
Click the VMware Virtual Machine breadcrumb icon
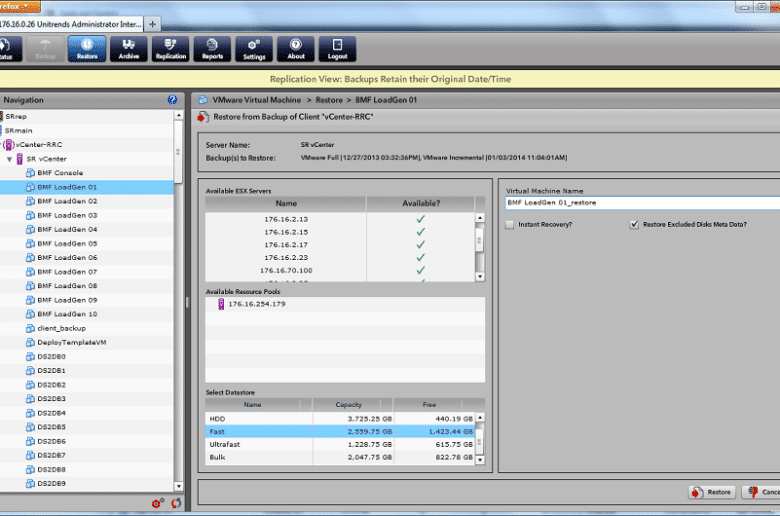pos(203,100)
